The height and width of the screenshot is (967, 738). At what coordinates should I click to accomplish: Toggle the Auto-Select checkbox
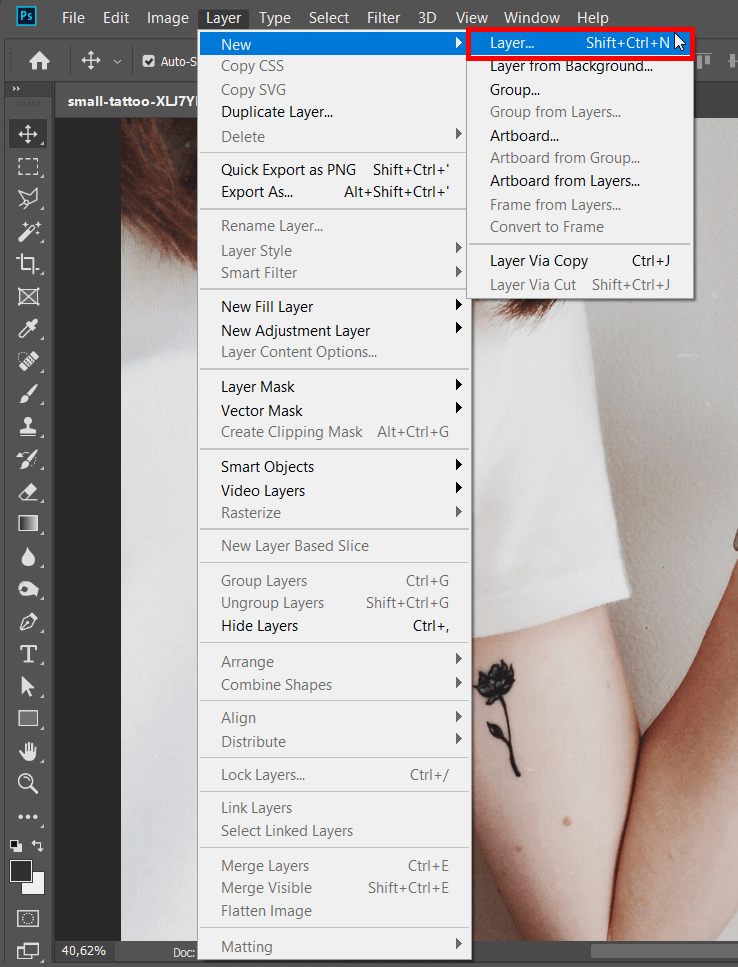(149, 61)
